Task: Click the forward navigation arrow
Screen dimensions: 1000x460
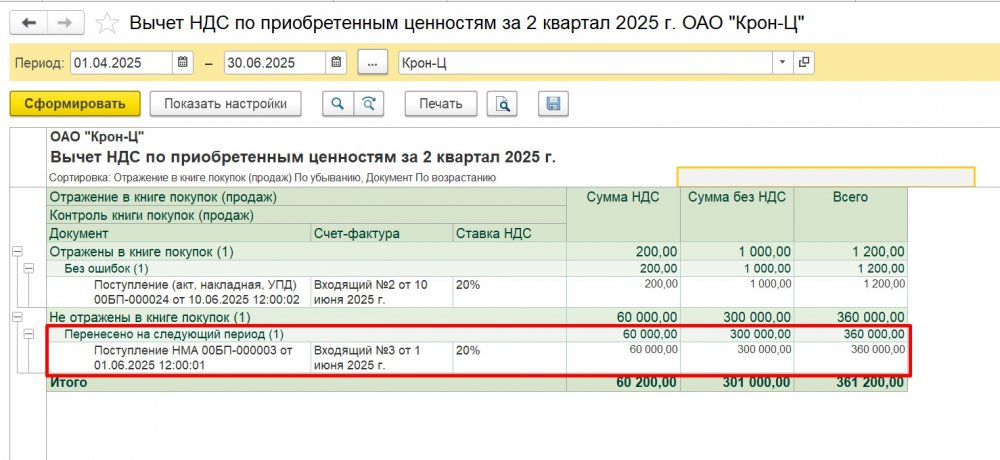Action: [64, 22]
